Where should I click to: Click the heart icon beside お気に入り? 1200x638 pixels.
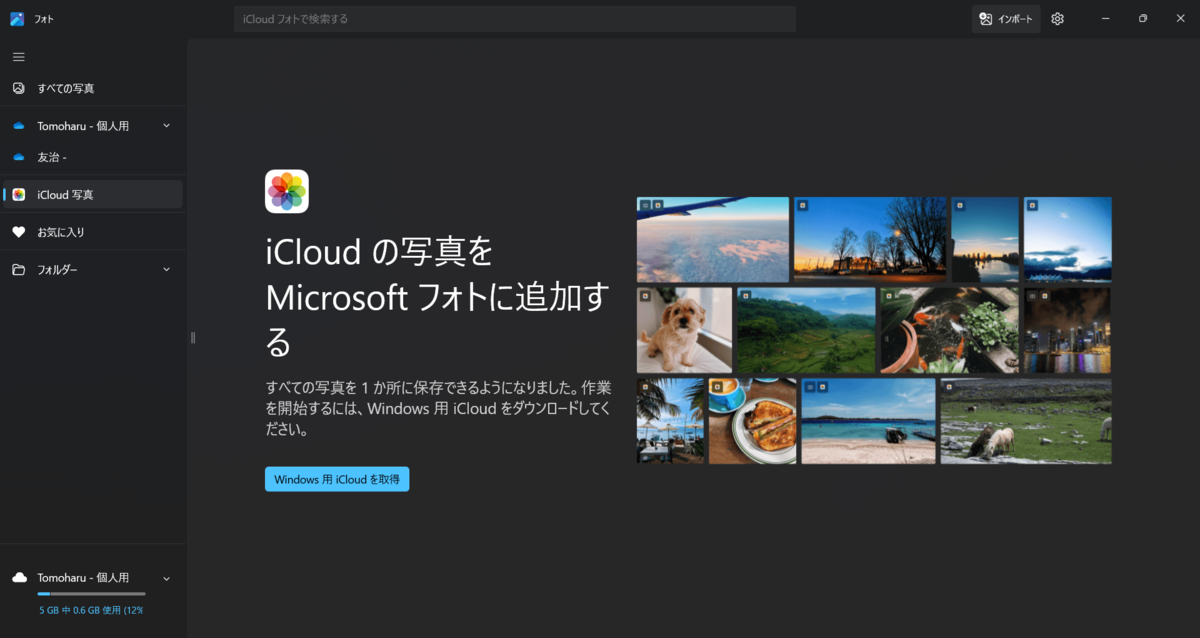coord(18,232)
